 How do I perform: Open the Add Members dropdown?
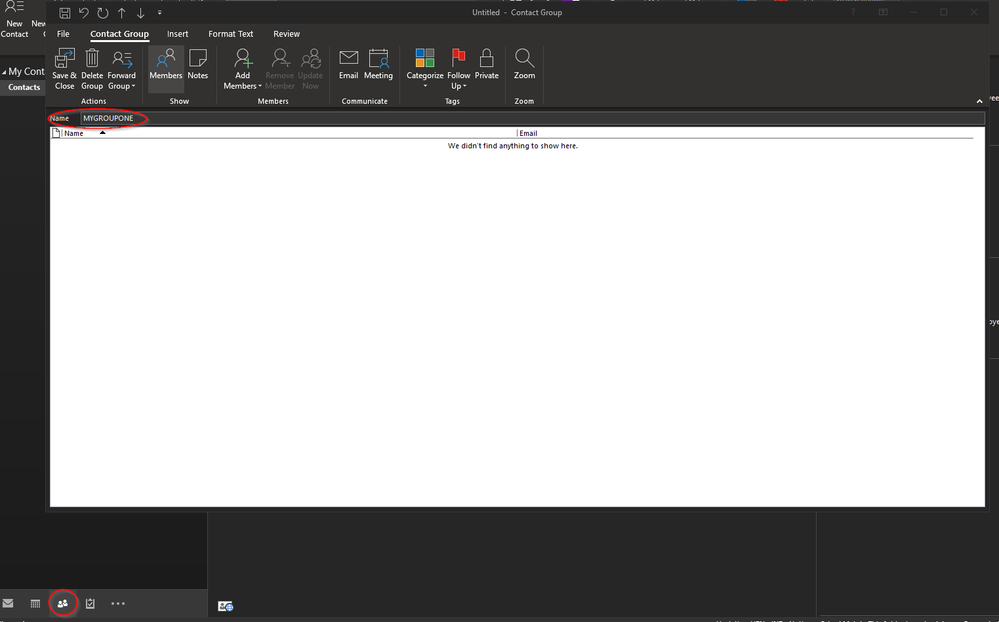click(241, 70)
